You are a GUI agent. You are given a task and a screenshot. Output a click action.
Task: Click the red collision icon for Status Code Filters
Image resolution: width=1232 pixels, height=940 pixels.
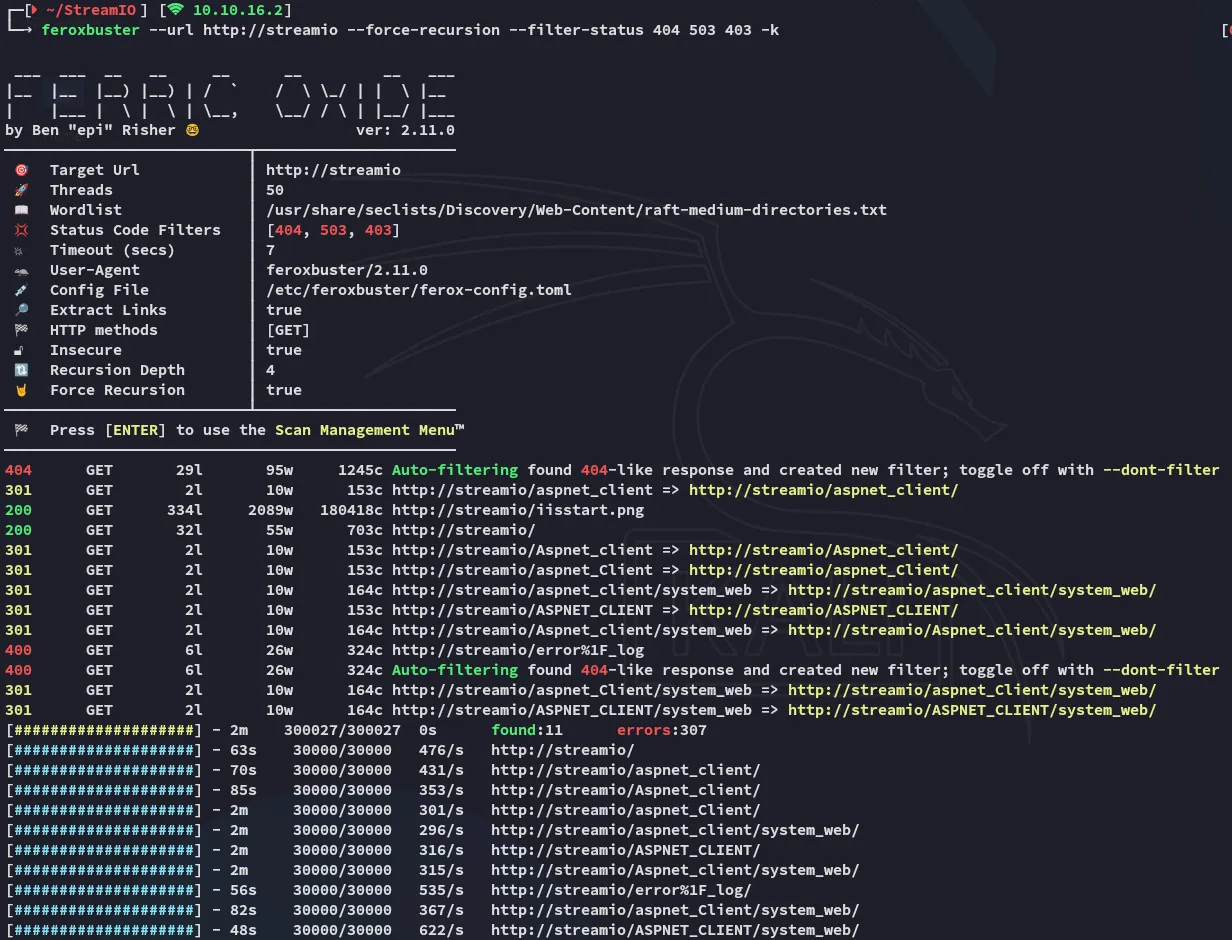tap(21, 230)
